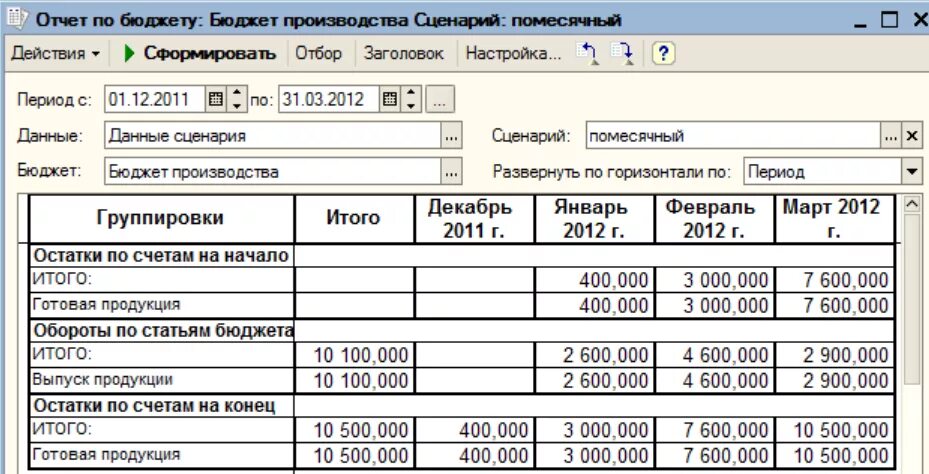Click the start date spinner arrows
The image size is (929, 474).
click(x=236, y=100)
